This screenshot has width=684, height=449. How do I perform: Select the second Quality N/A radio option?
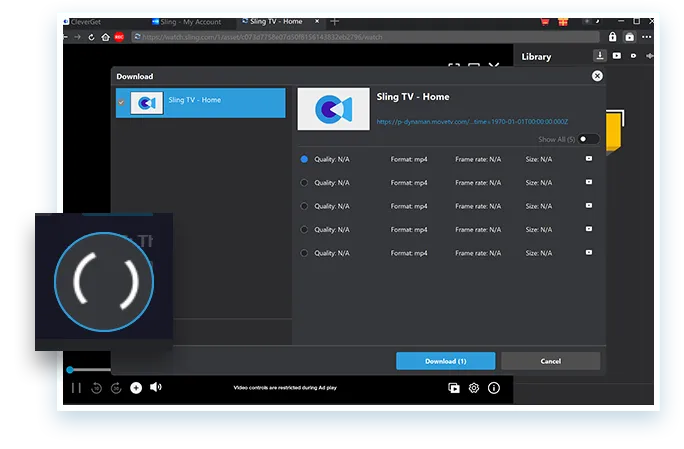pos(304,183)
